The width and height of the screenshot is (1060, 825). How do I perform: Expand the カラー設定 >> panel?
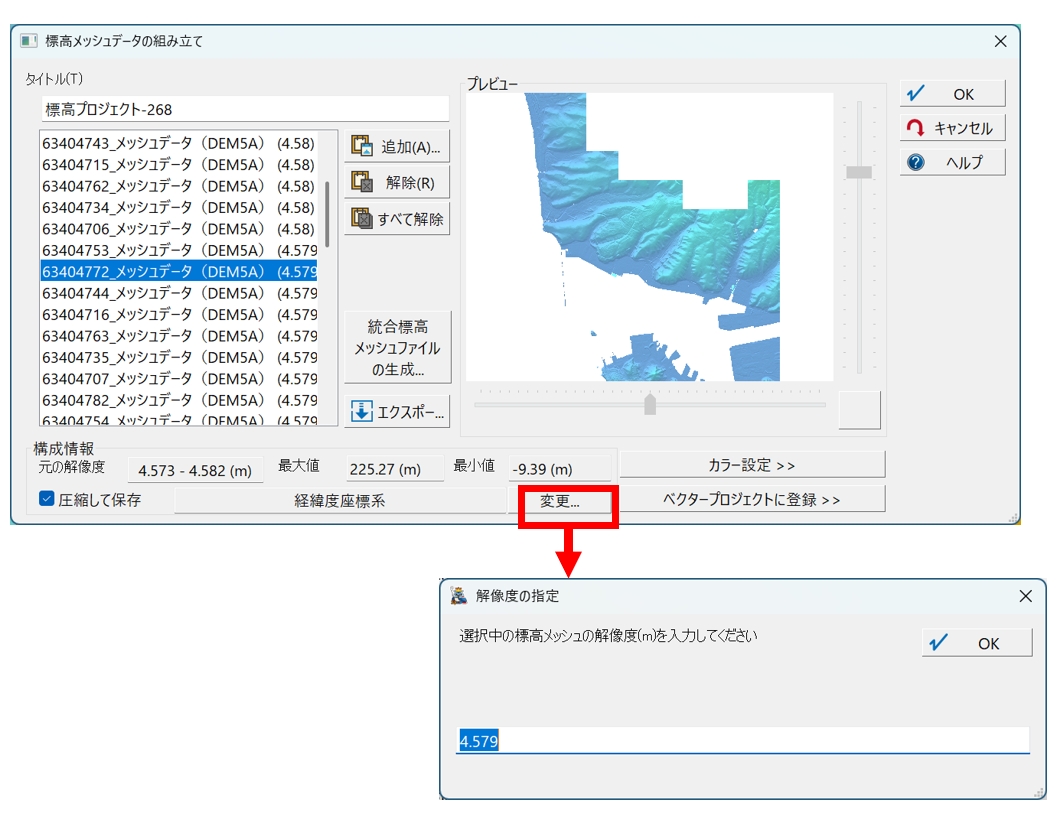(x=752, y=465)
